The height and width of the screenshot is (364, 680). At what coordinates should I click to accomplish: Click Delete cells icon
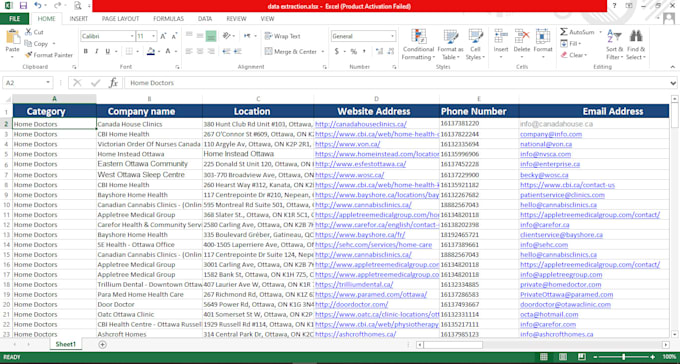click(x=522, y=36)
